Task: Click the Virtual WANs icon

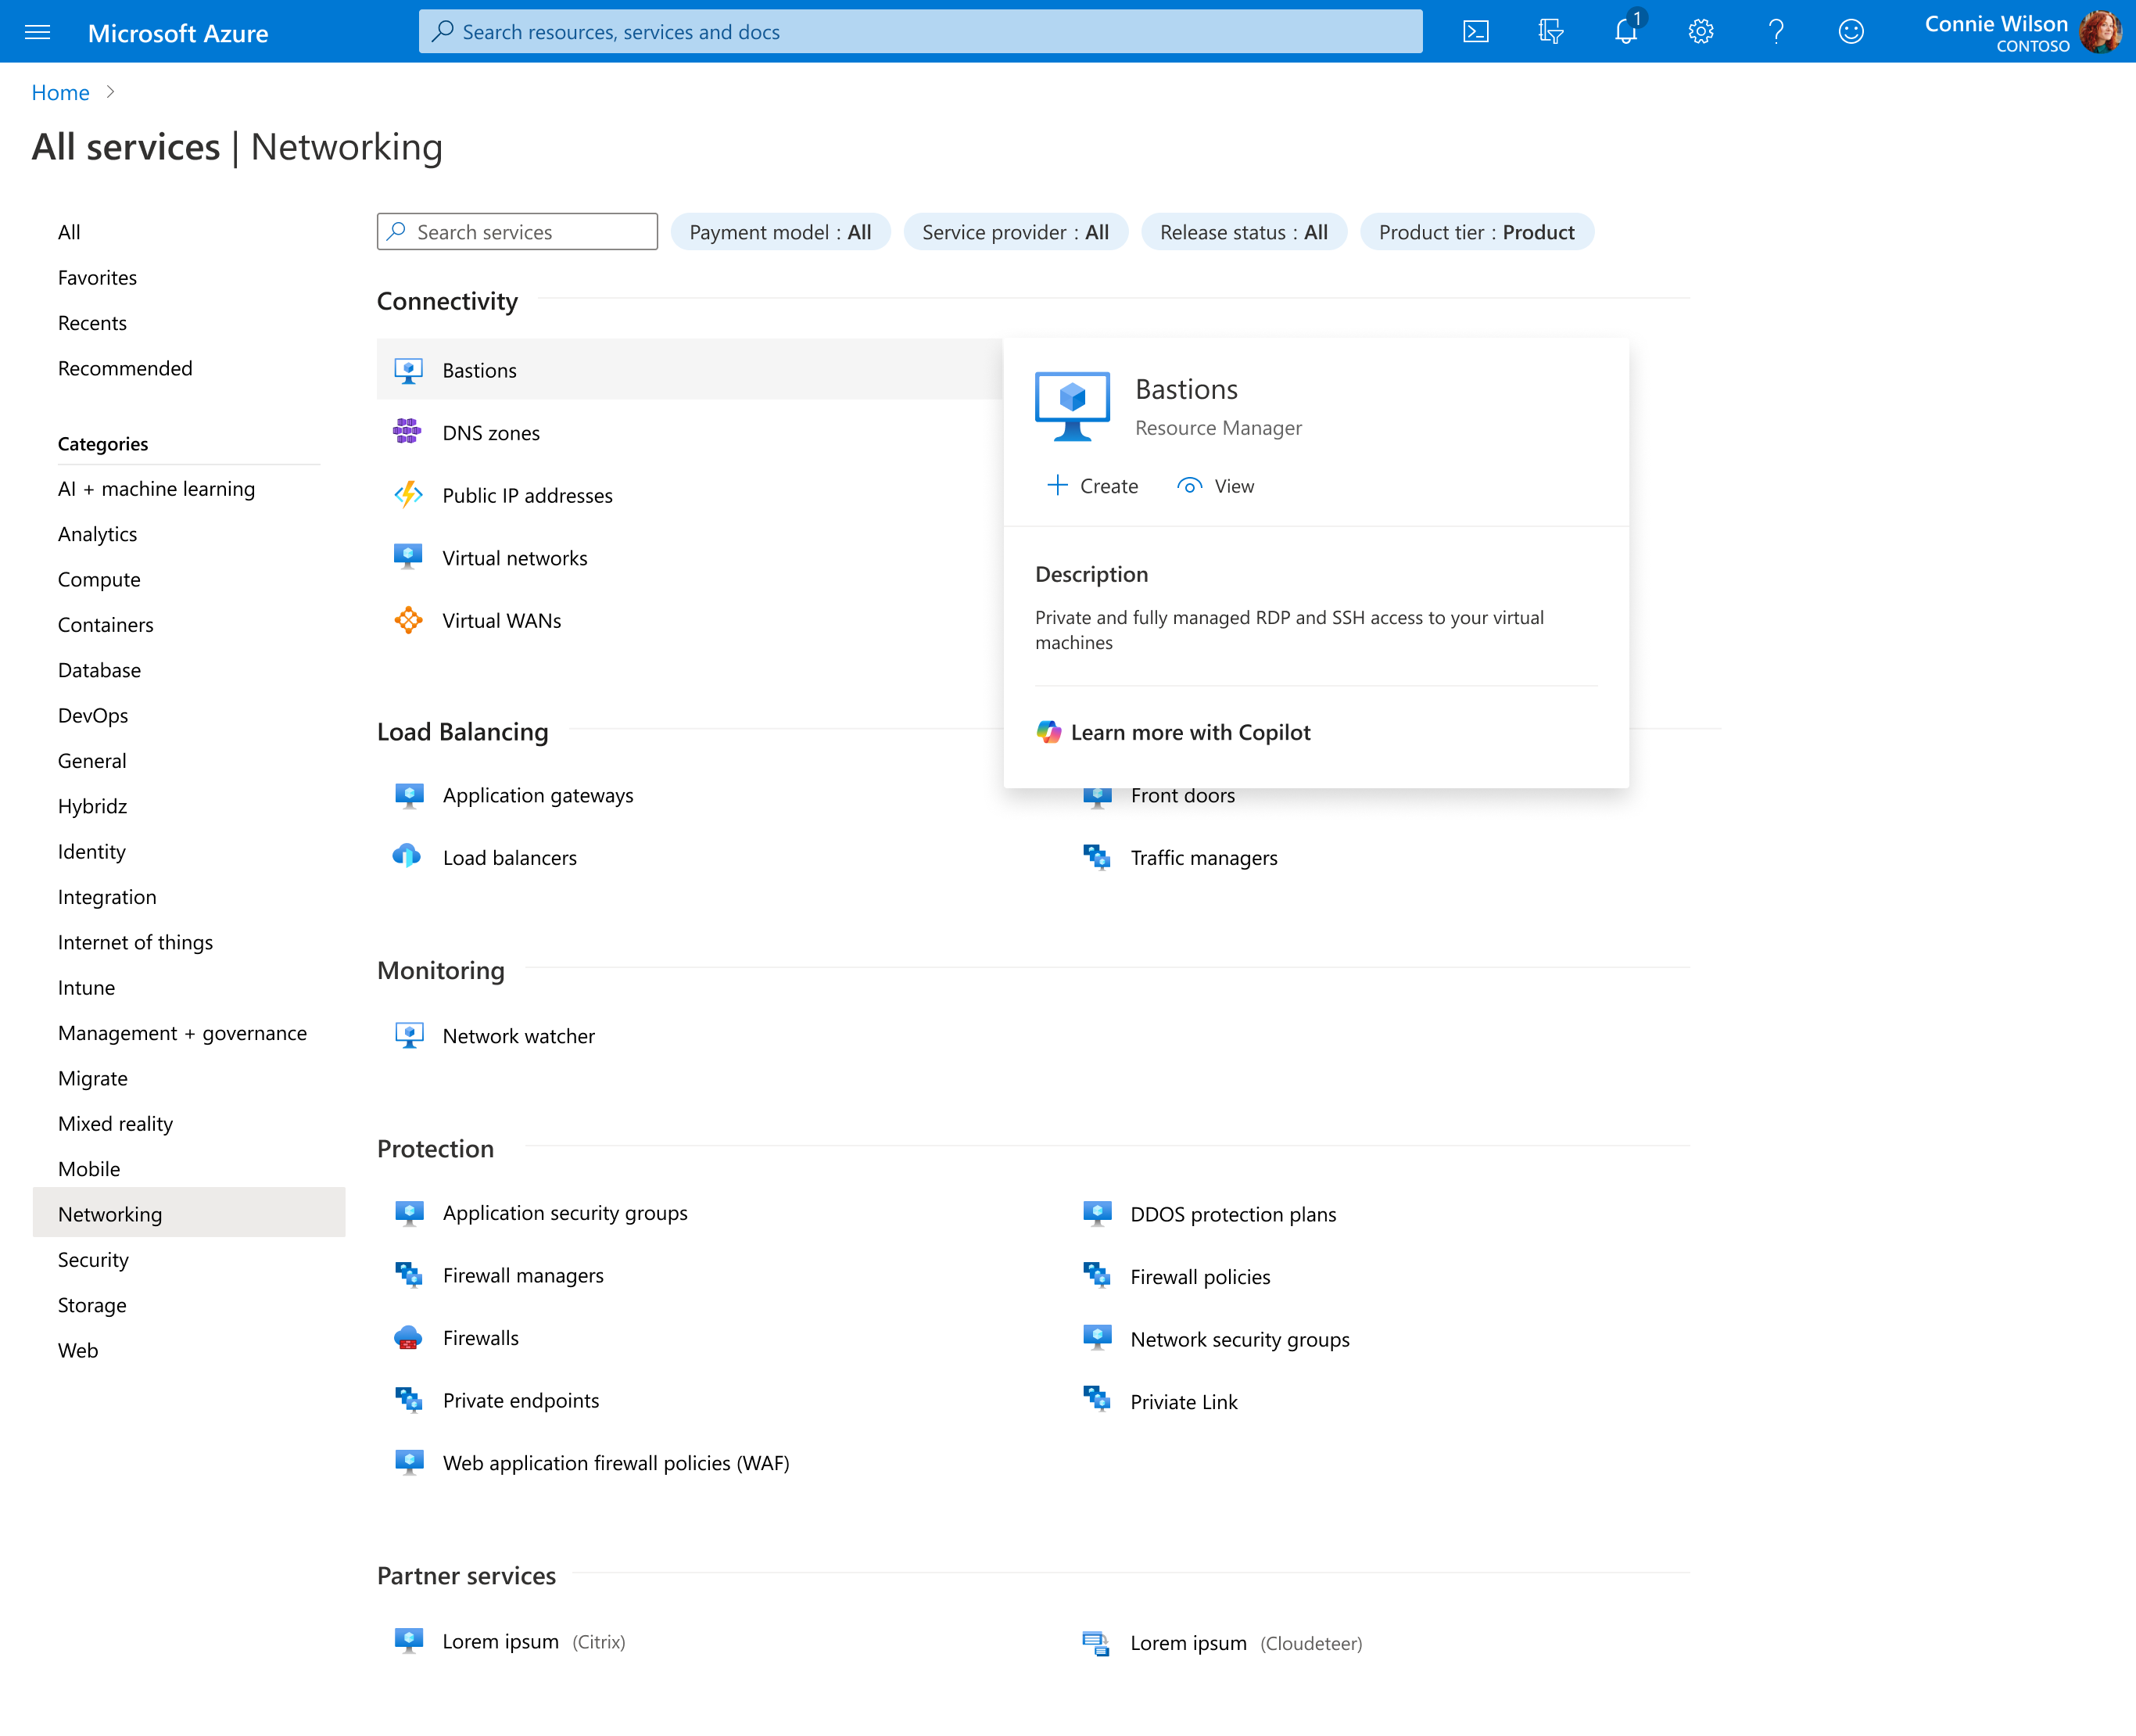Action: click(408, 620)
